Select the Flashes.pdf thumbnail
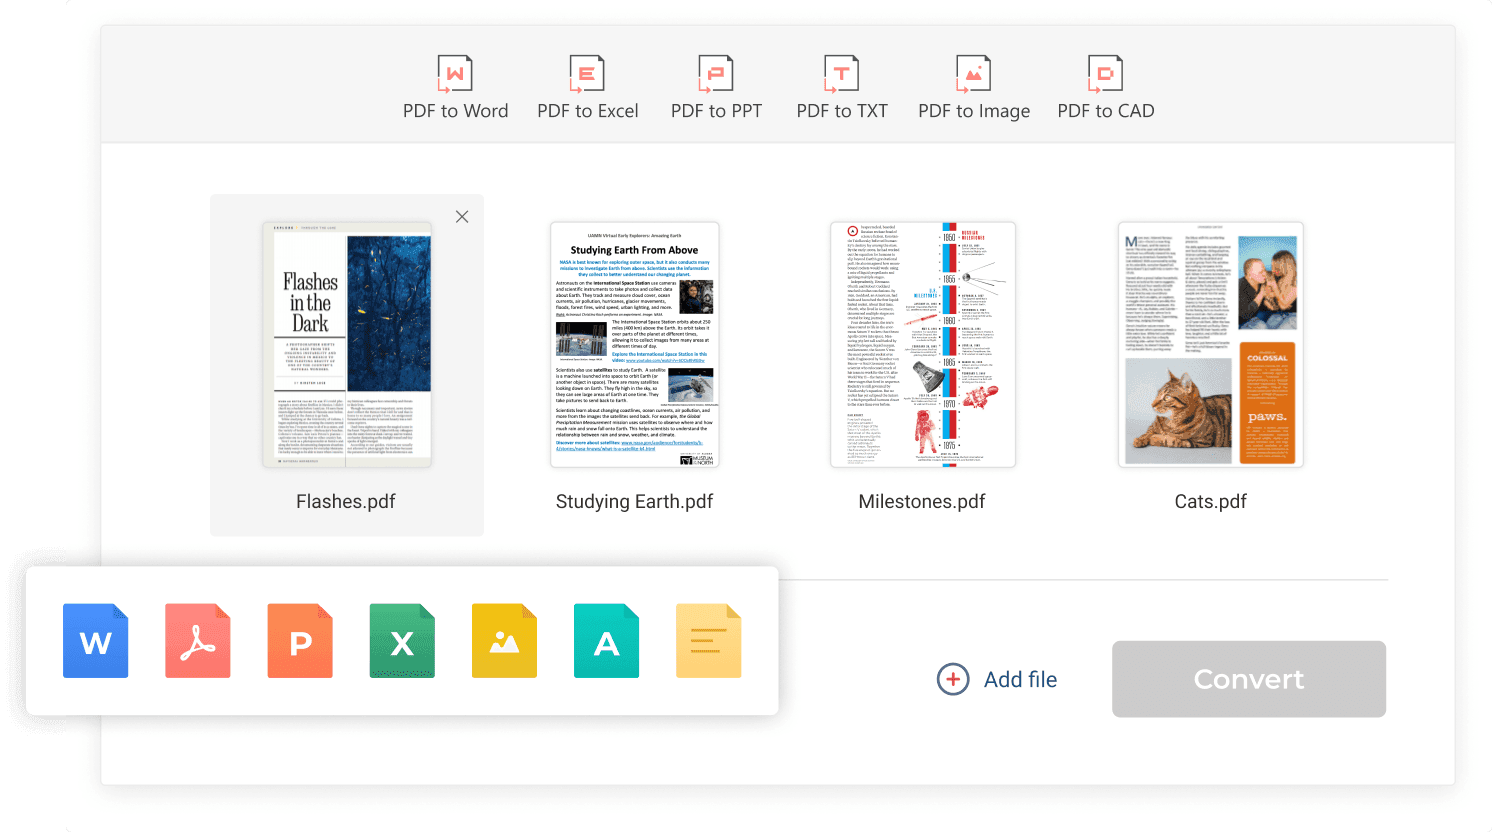 coord(347,345)
